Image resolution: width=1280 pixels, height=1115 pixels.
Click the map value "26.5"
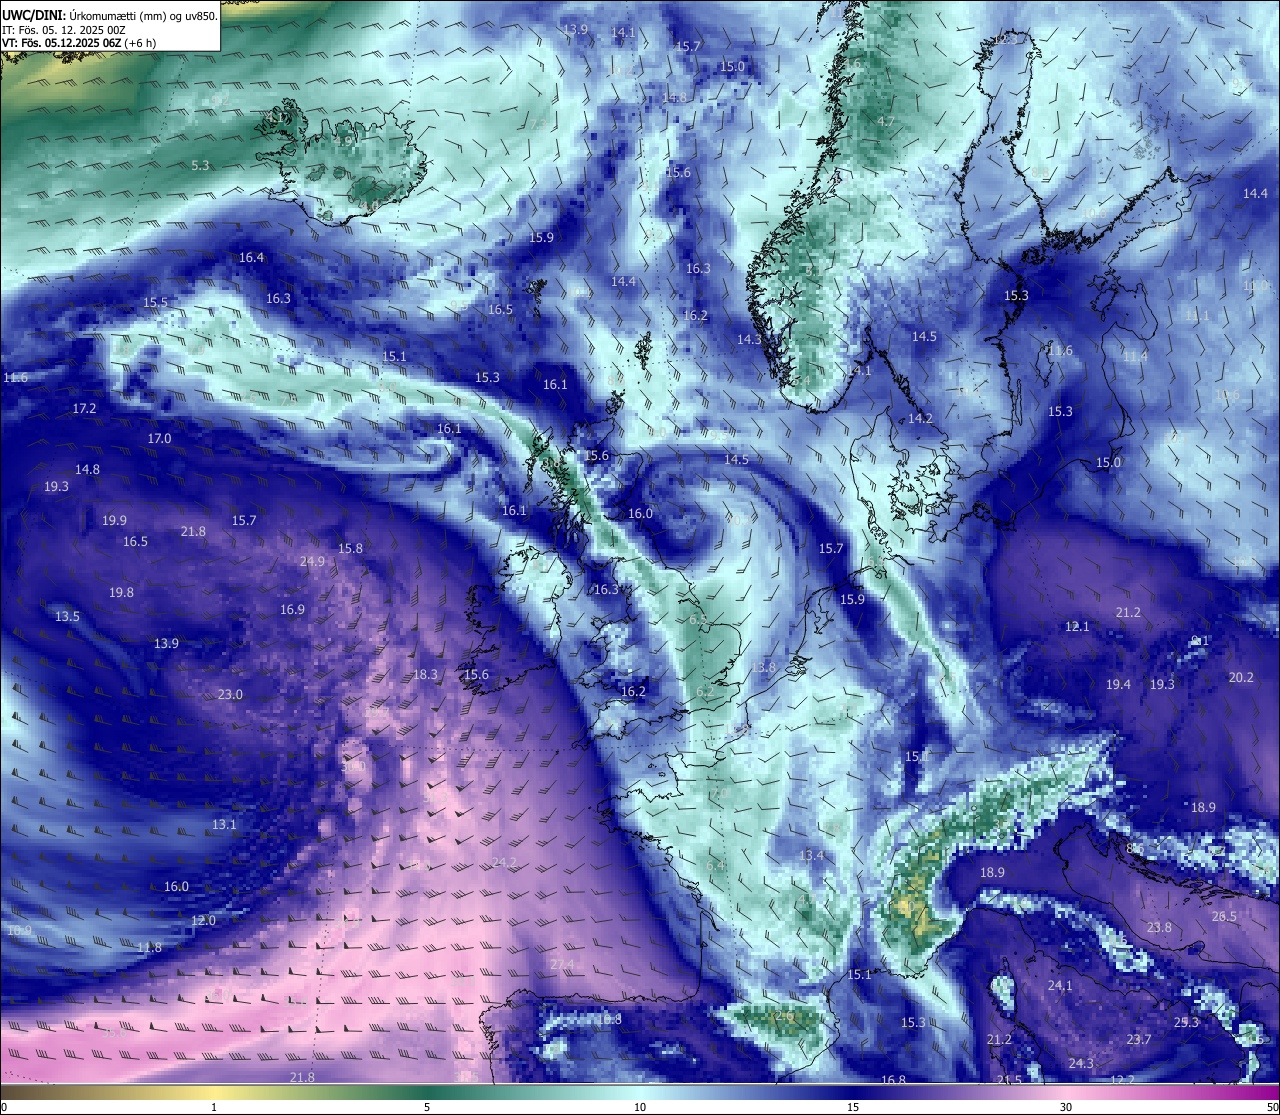tap(1225, 916)
